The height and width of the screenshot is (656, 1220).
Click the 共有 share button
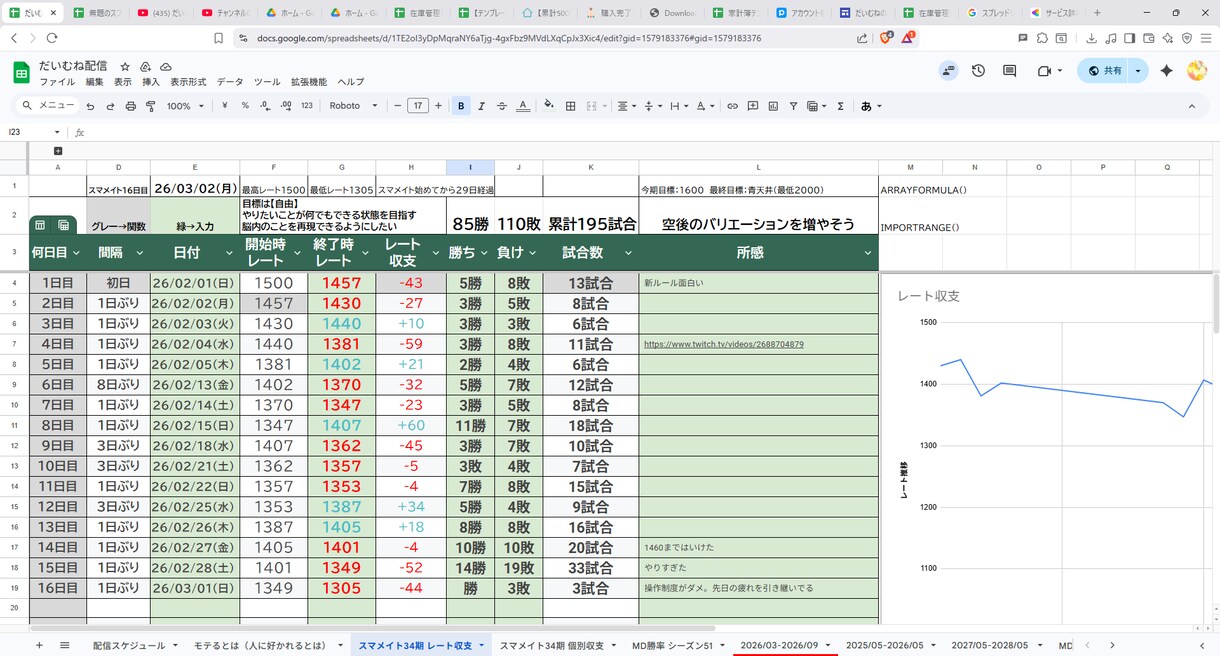point(1105,71)
